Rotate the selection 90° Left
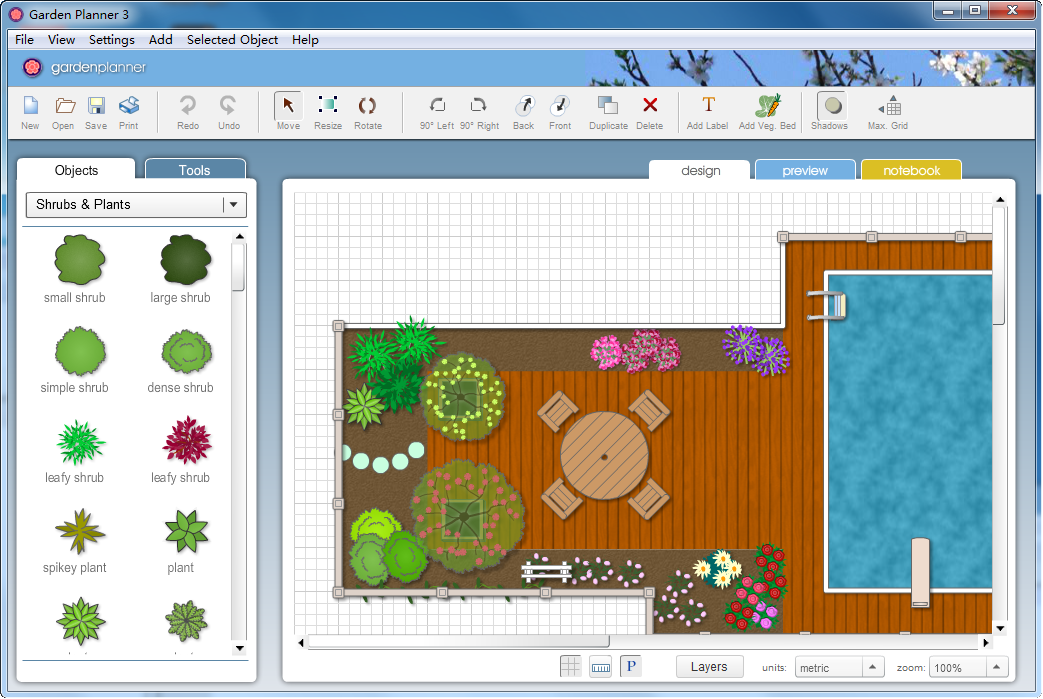This screenshot has height=699, width=1043. click(x=437, y=110)
